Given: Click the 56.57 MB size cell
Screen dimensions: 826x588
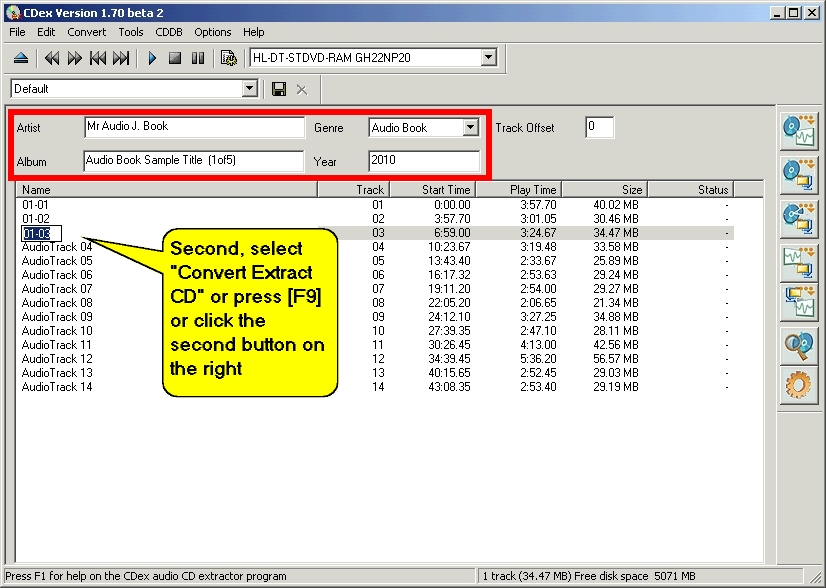Looking at the screenshot, I should 616,359.
